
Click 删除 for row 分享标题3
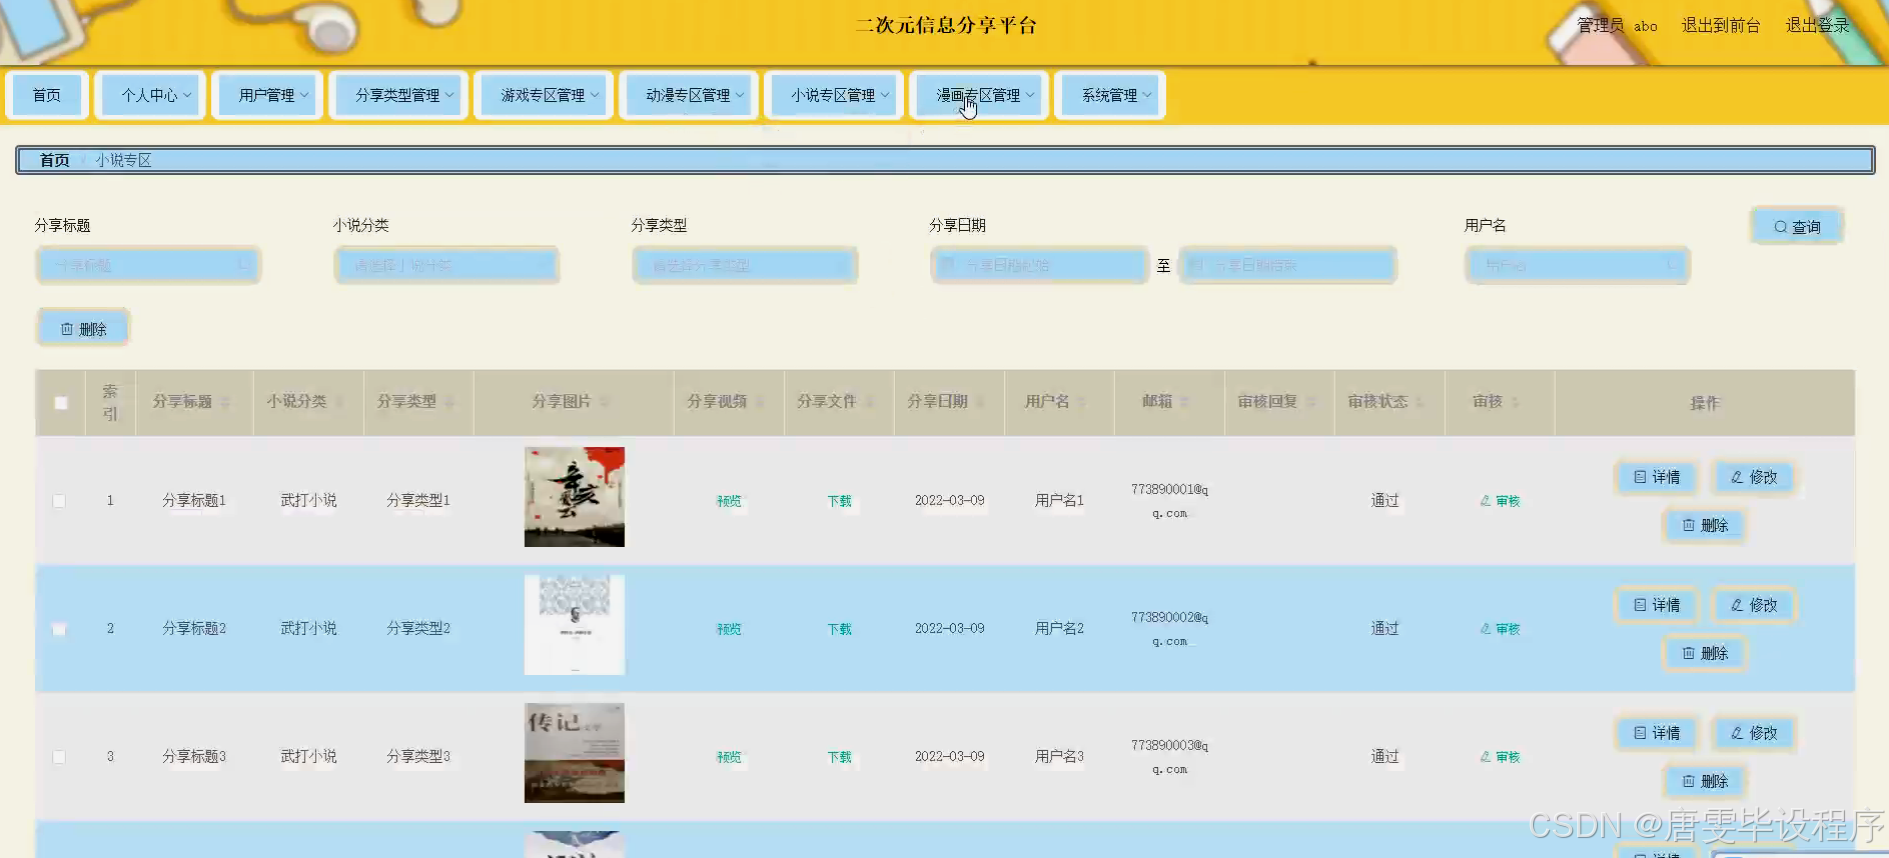pos(1705,781)
